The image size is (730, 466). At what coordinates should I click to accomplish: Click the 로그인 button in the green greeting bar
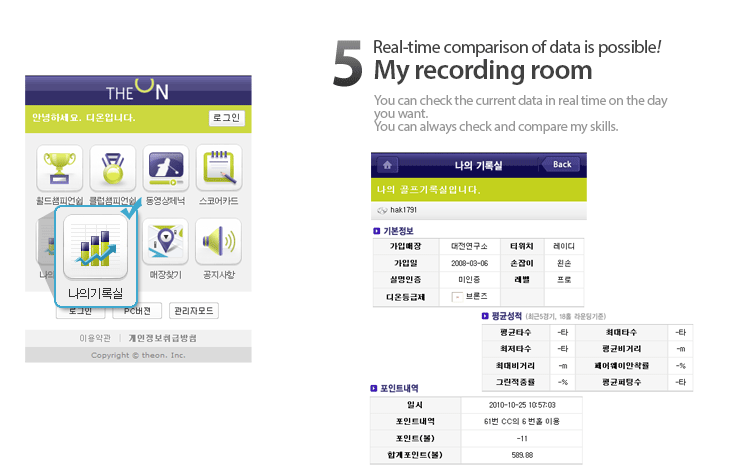tap(226, 118)
